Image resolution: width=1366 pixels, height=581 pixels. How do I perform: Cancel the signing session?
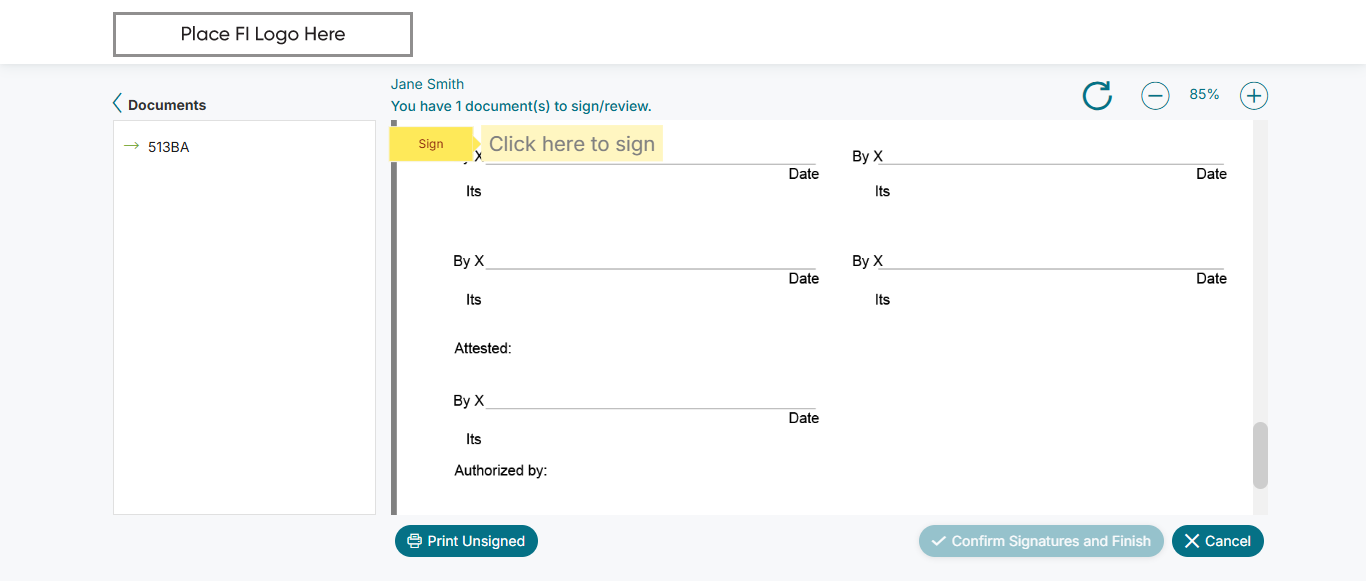click(x=1218, y=541)
